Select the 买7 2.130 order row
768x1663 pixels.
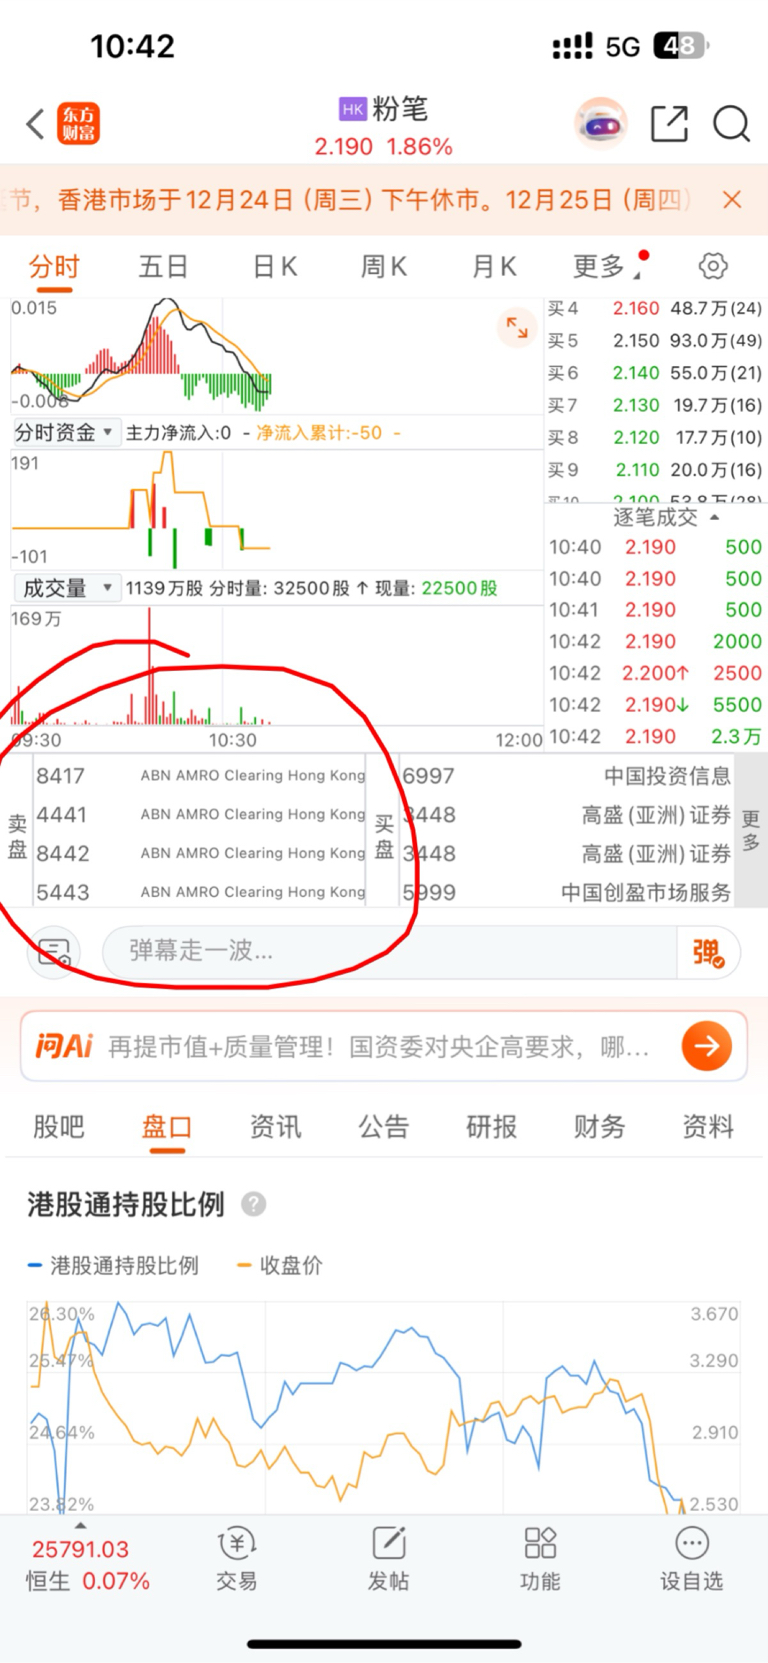(655, 405)
